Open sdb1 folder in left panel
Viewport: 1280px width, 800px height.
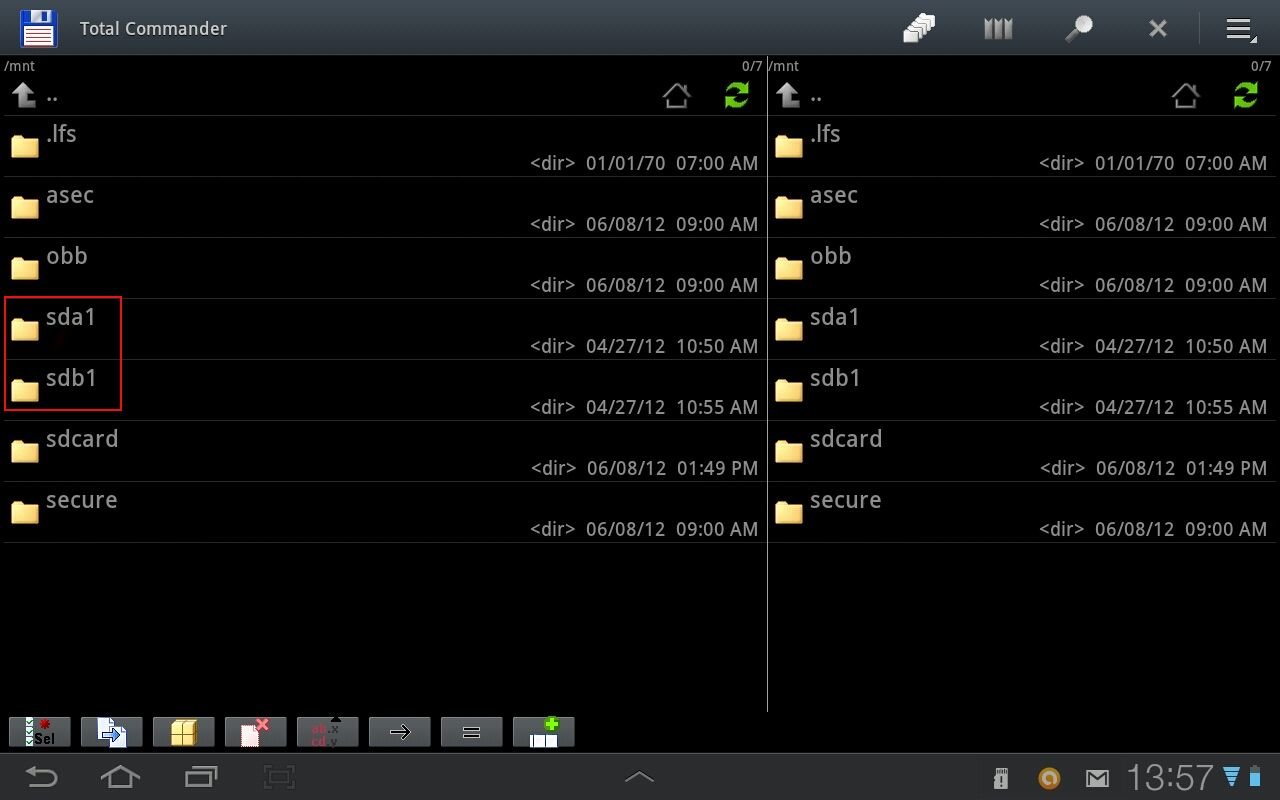tap(384, 391)
